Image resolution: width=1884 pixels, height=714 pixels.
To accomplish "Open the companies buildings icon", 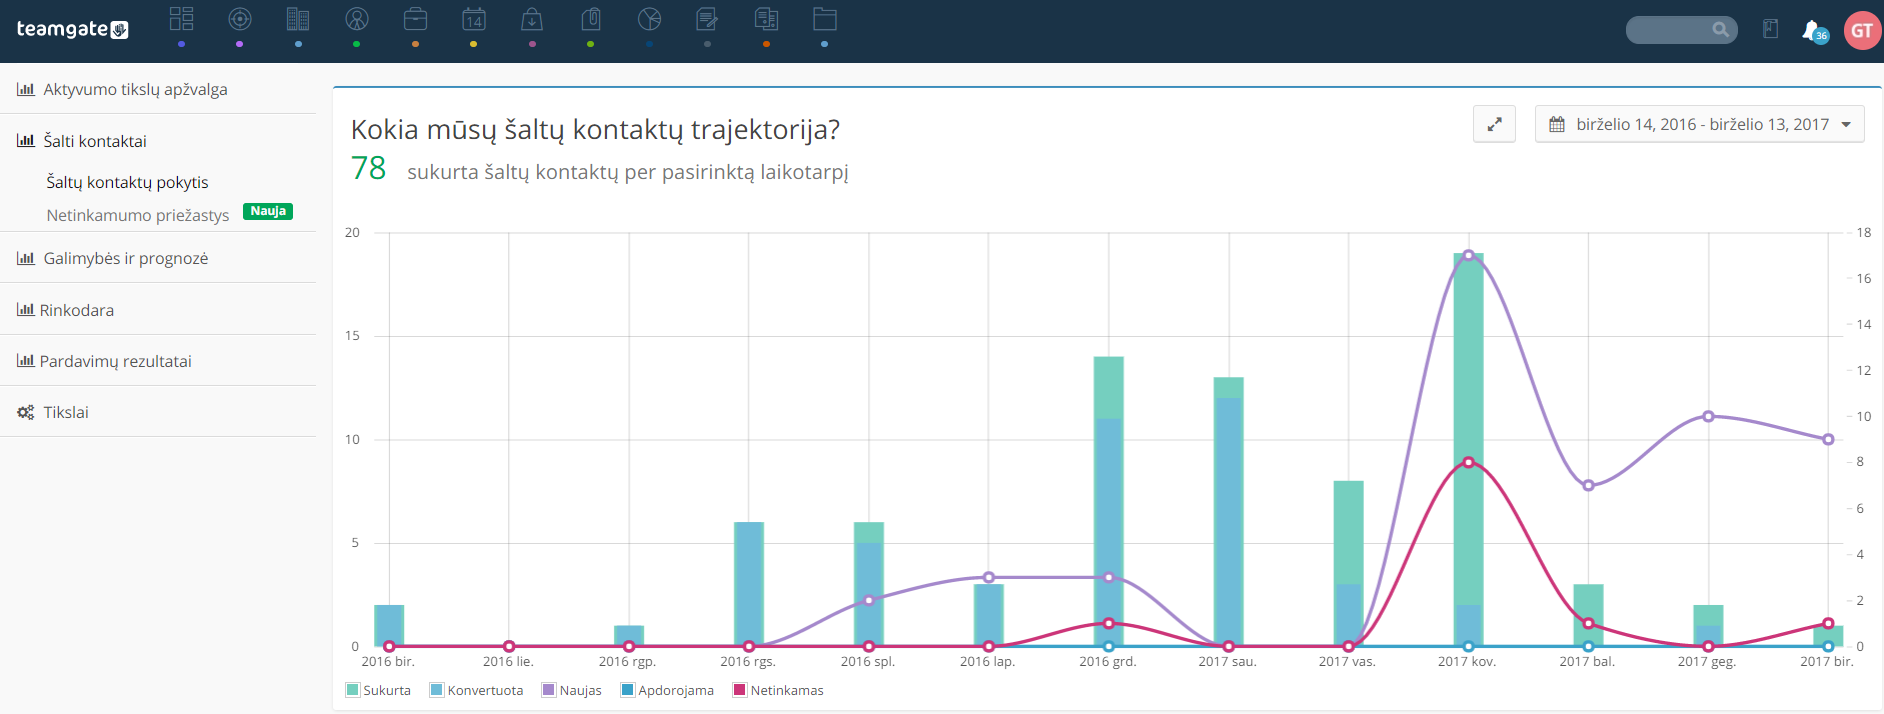I will (x=298, y=19).
